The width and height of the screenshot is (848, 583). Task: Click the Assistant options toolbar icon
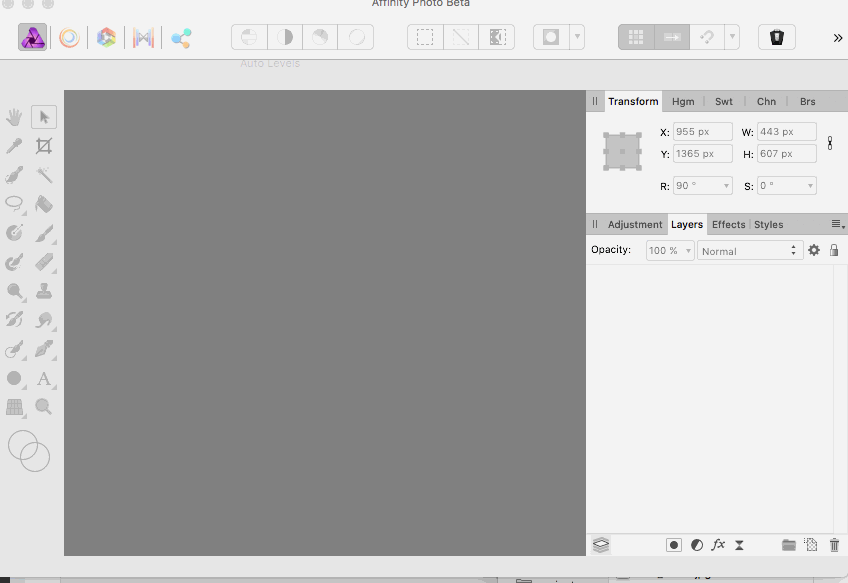(x=777, y=37)
